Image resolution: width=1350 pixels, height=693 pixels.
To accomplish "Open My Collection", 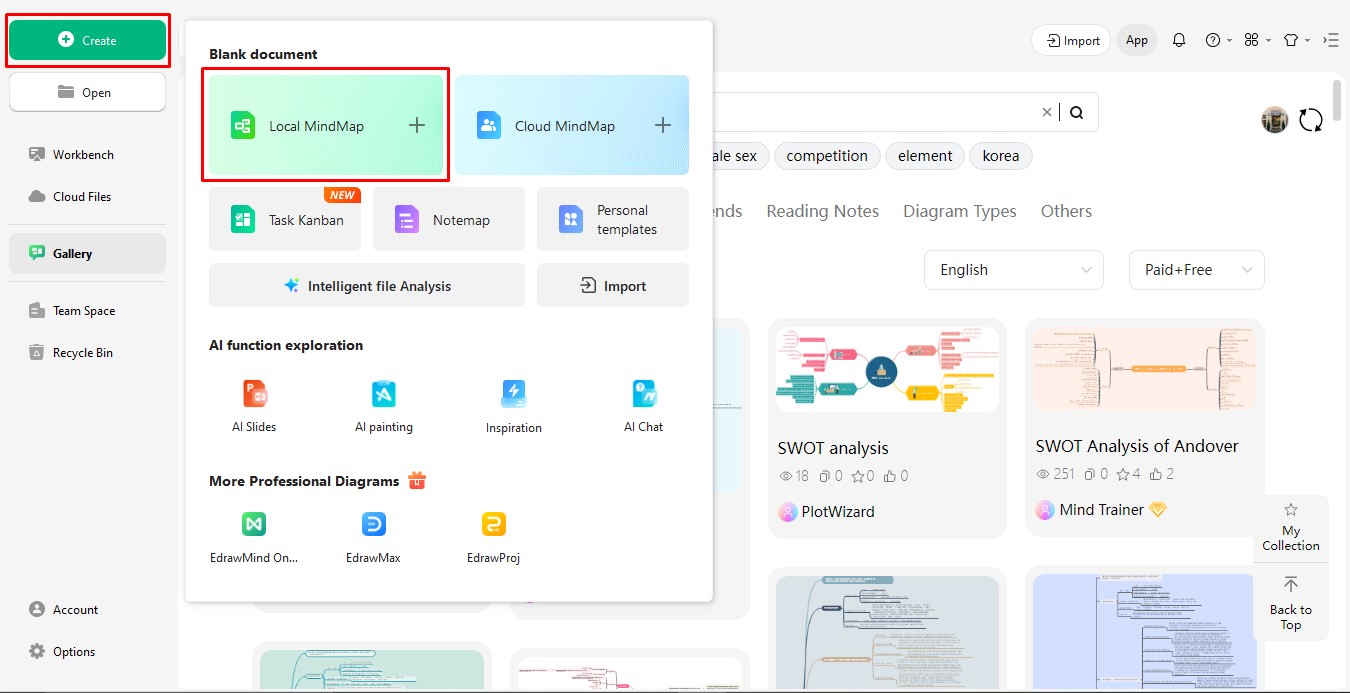I will (x=1291, y=527).
